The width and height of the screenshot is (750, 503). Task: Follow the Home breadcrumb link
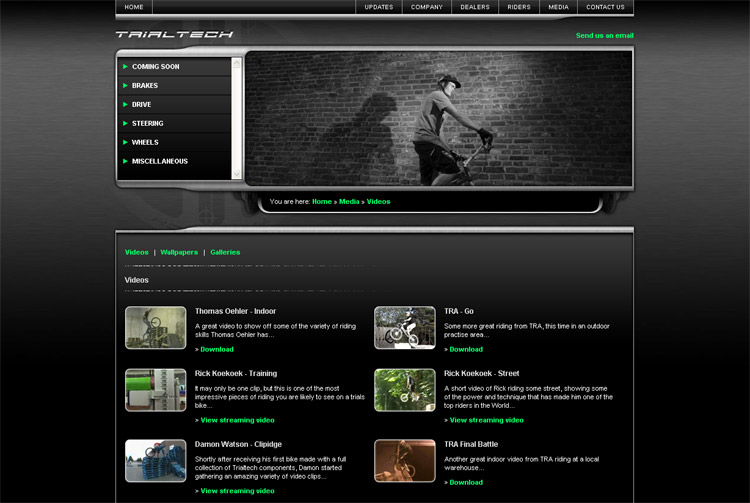(322, 202)
